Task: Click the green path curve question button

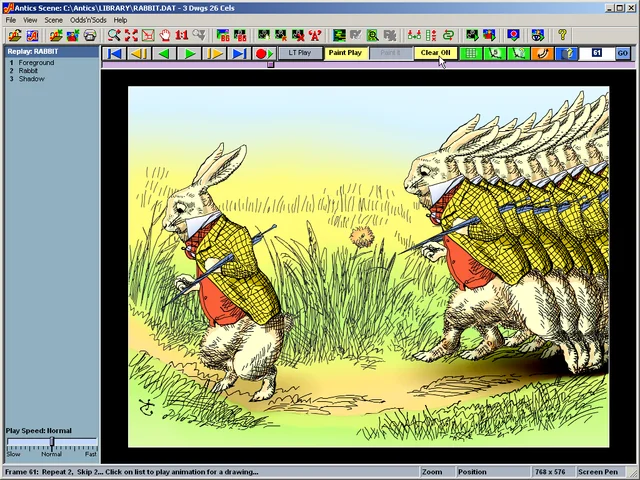Action: [518, 53]
